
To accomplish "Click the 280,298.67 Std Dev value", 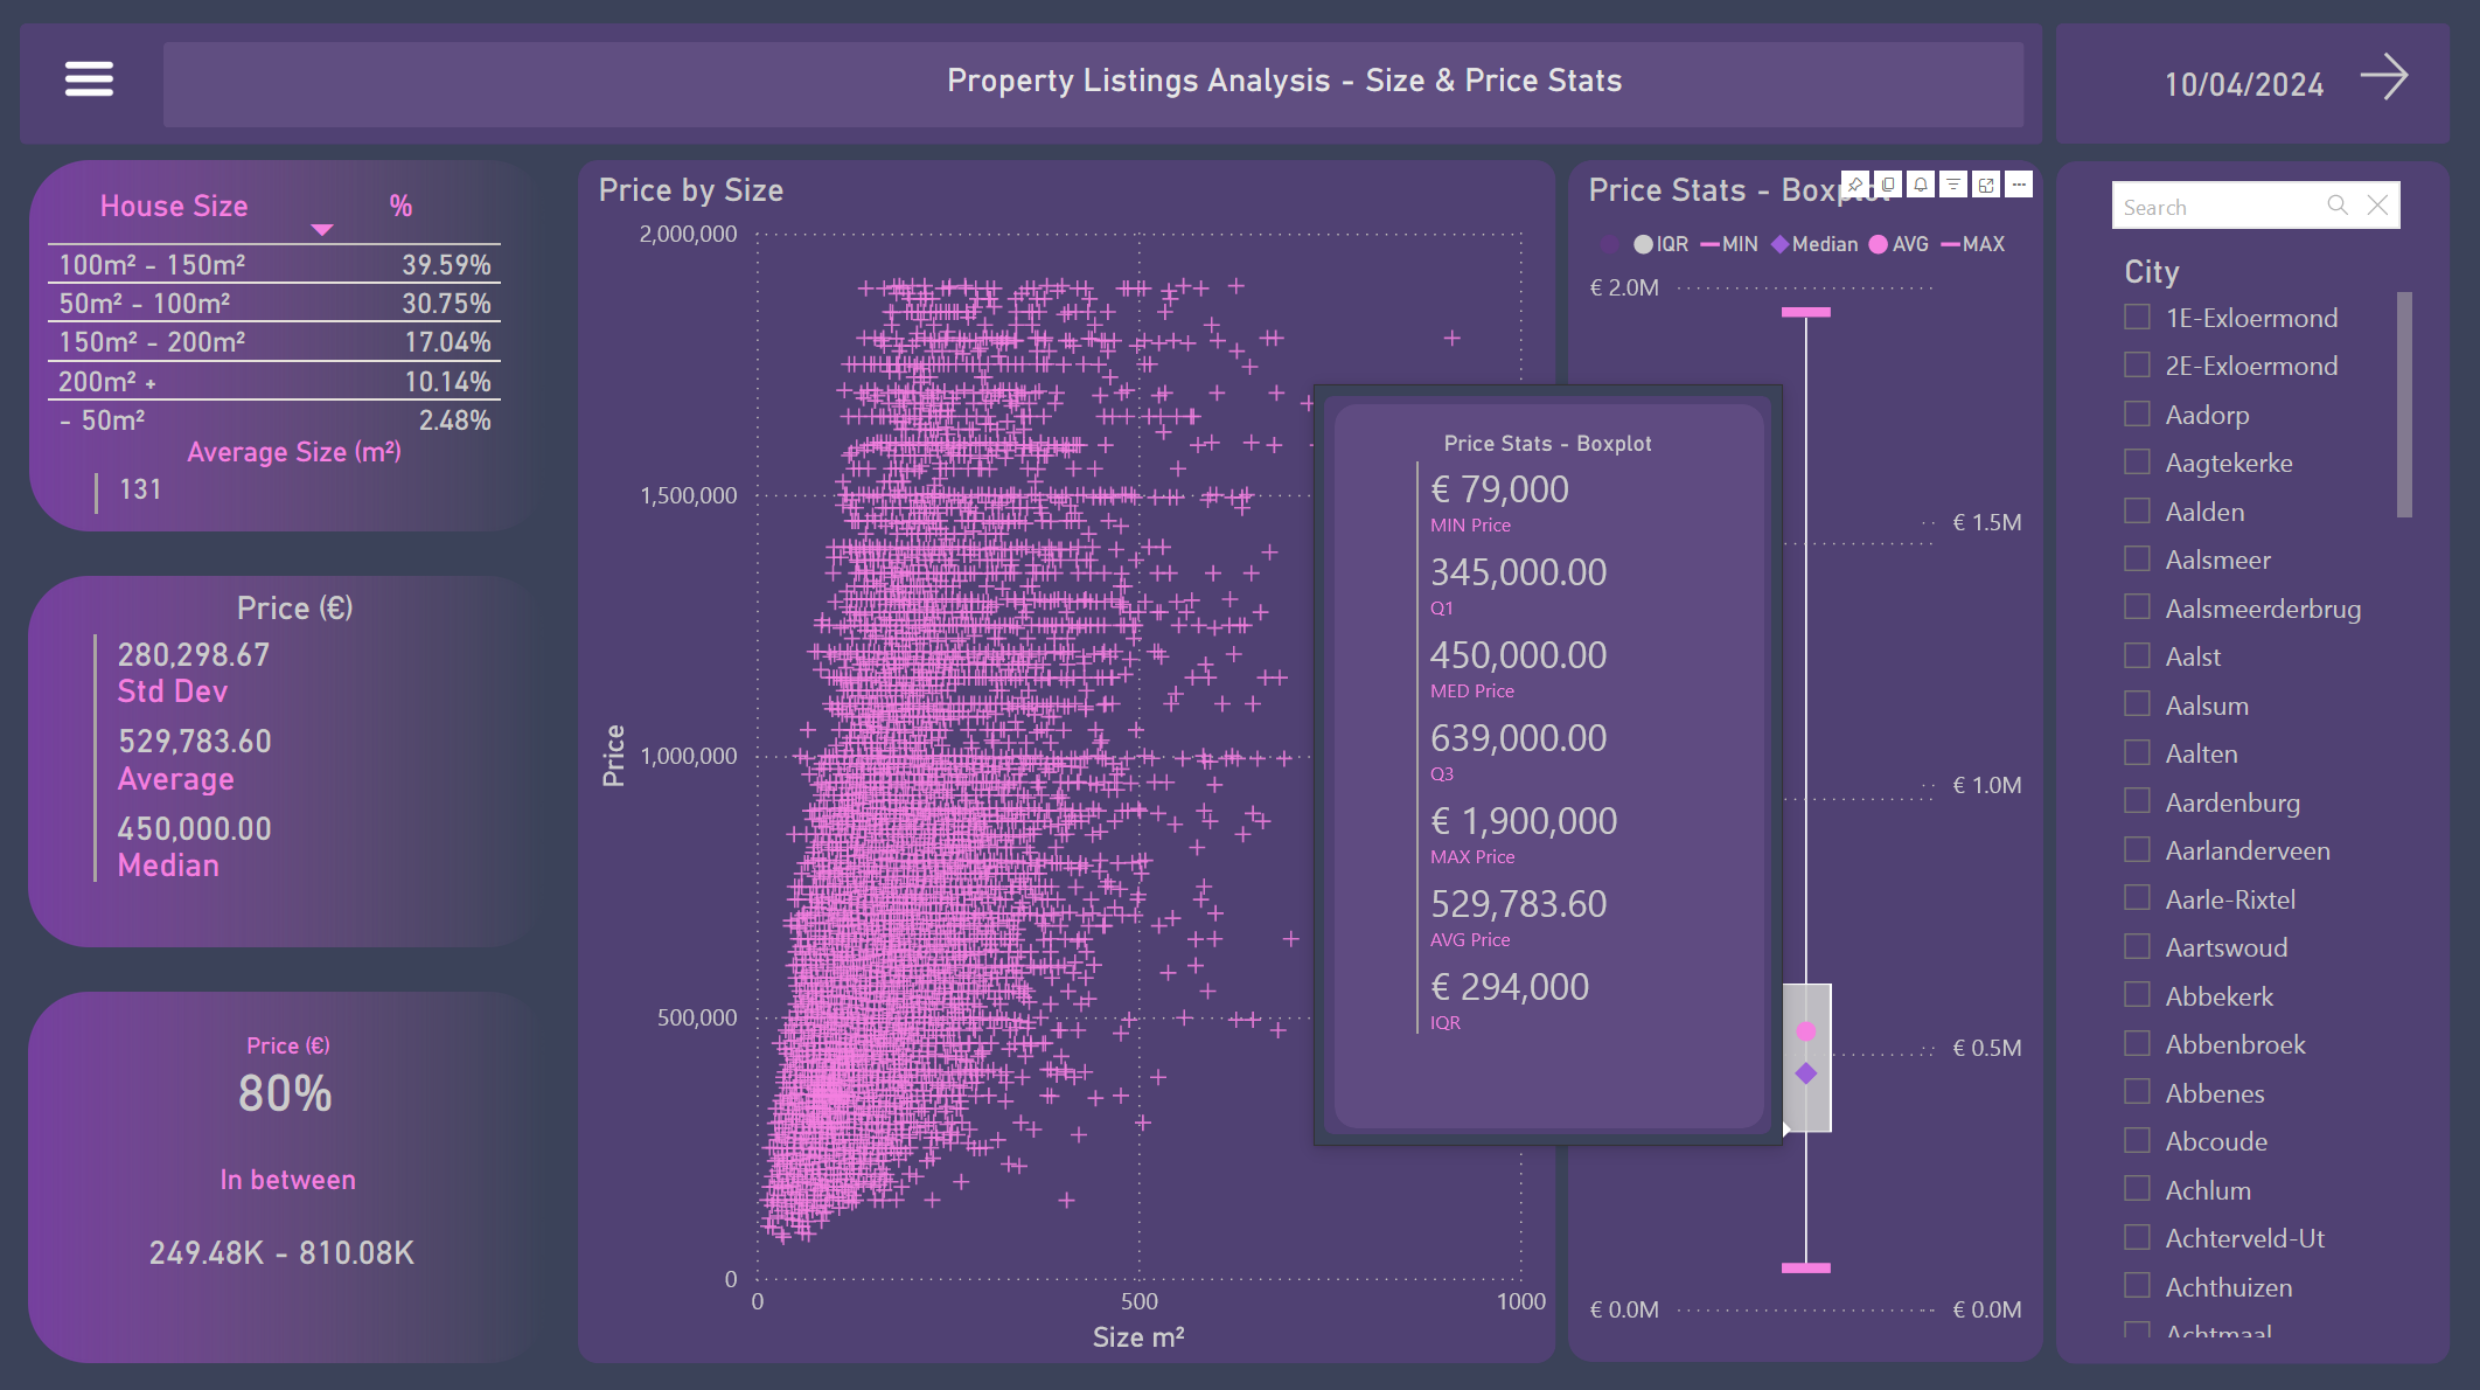I will 194,655.
